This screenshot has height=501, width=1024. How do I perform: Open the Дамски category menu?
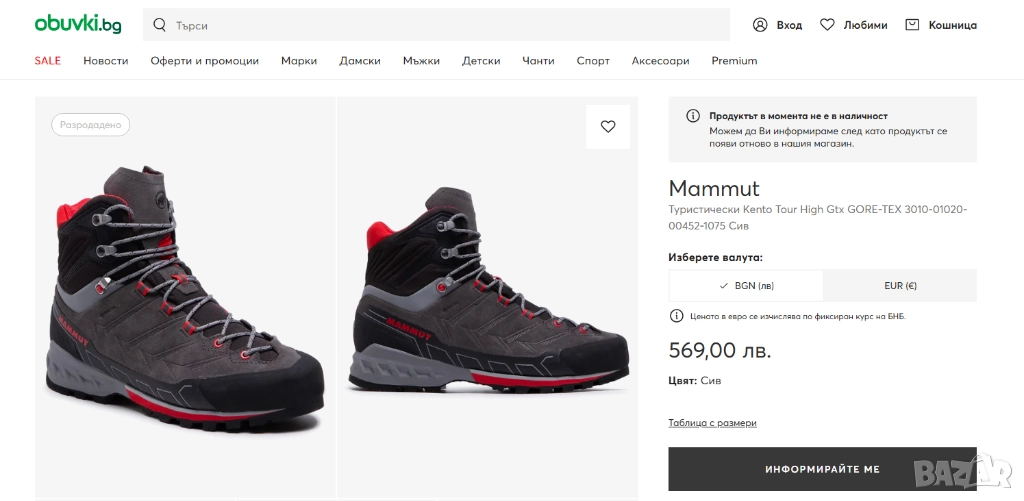(x=360, y=61)
